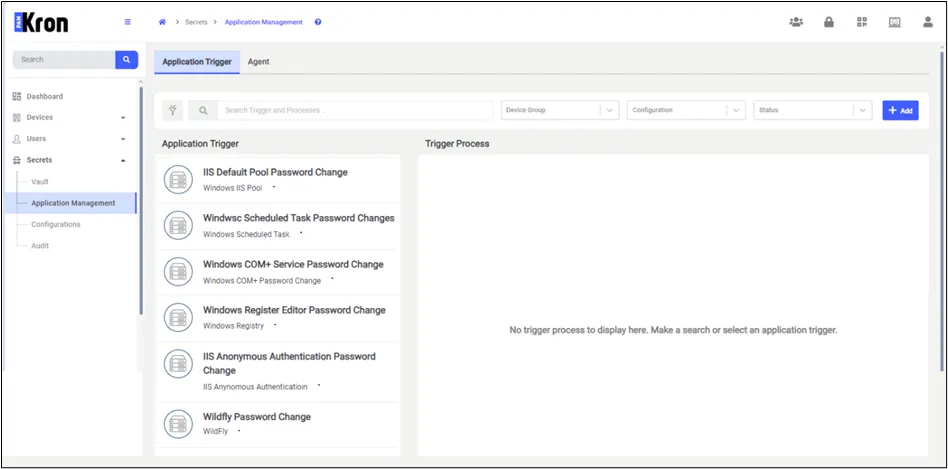Click the IIS Anynomous Authenticatioin subtitle
The image size is (948, 469).
click(255, 386)
